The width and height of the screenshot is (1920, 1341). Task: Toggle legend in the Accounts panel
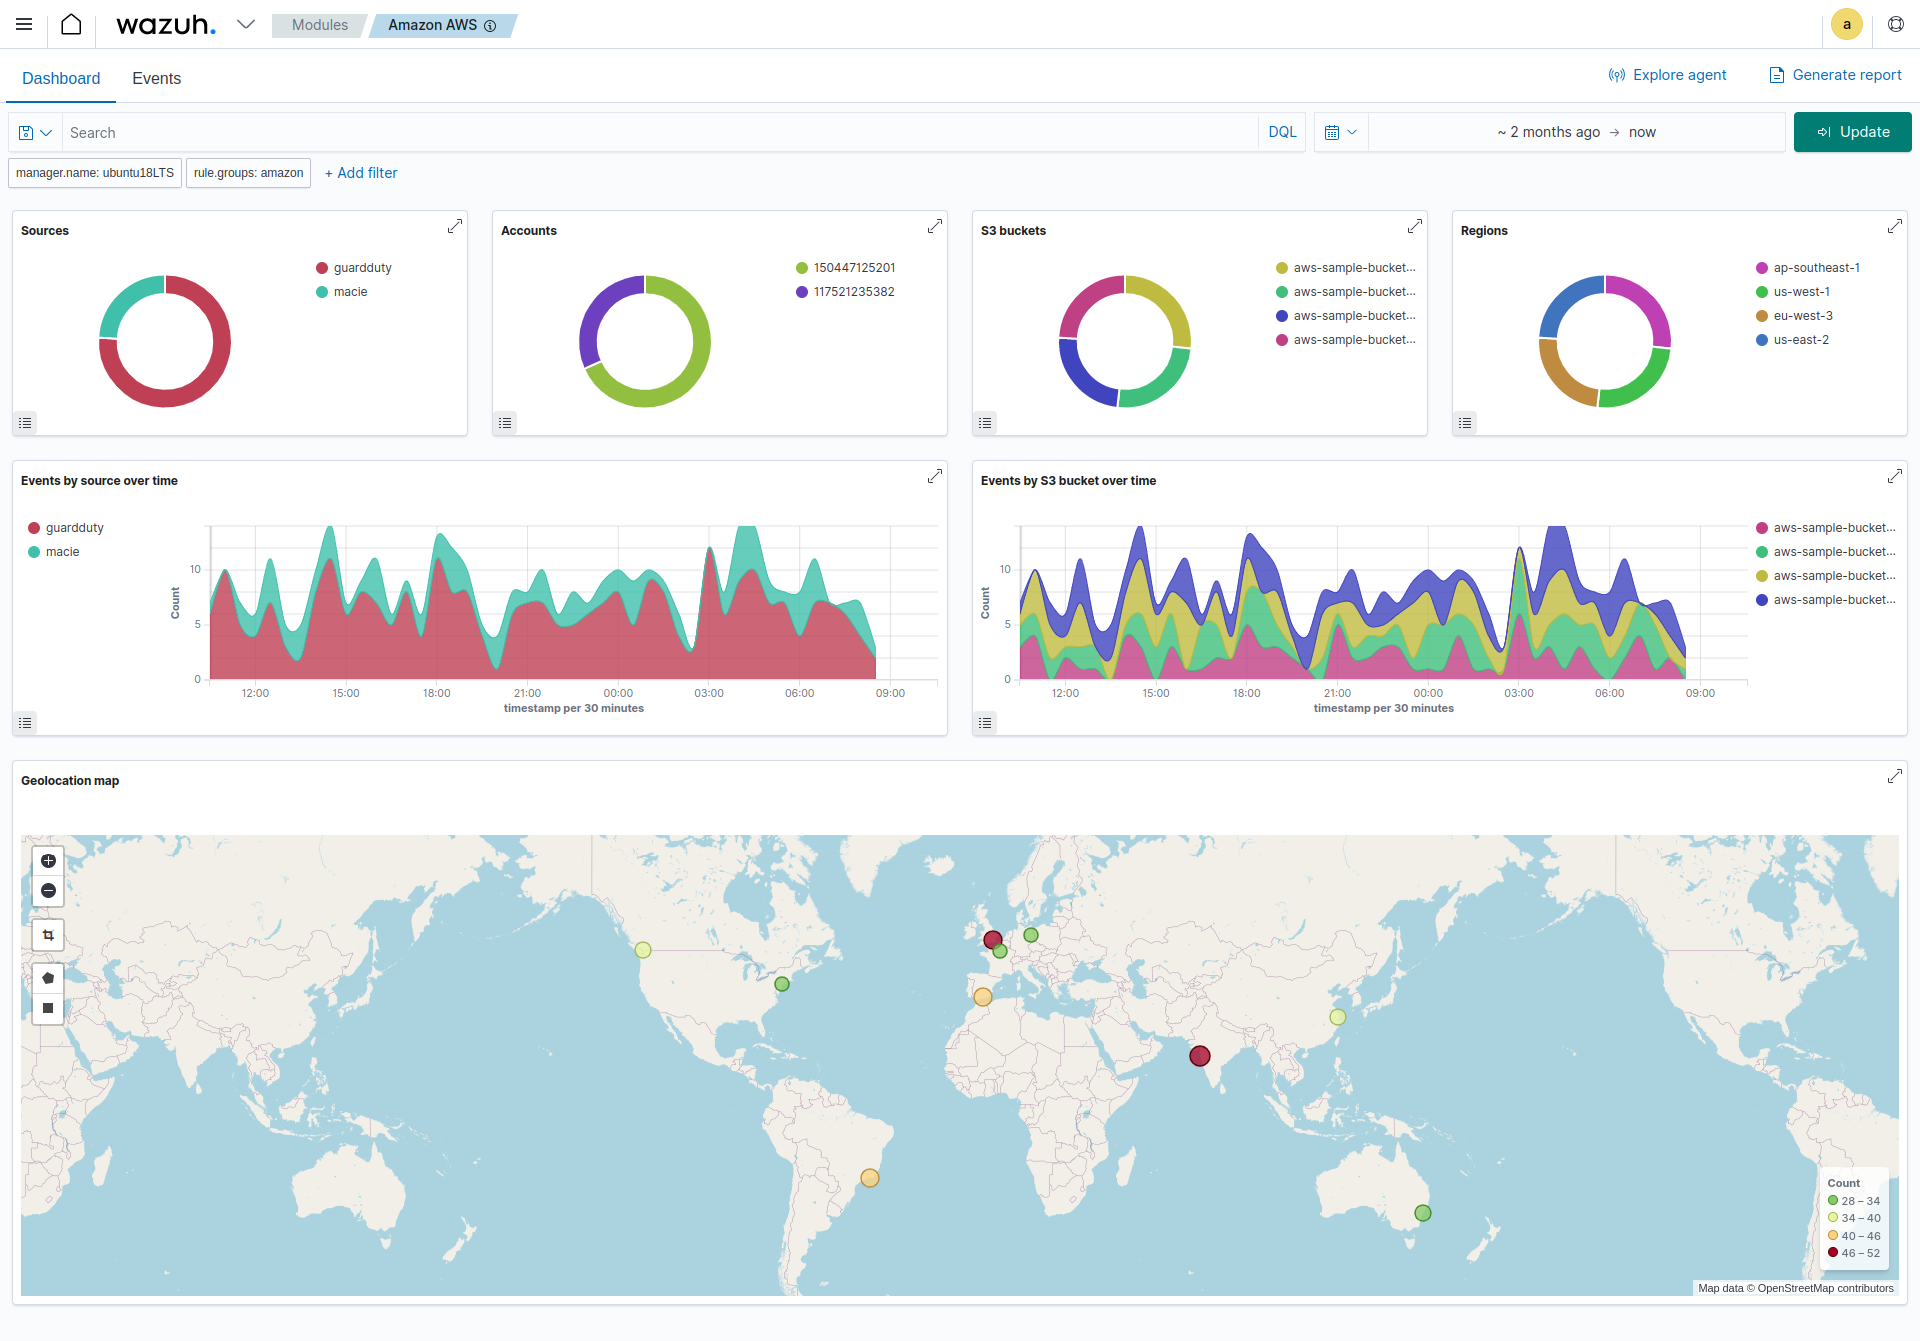click(505, 423)
